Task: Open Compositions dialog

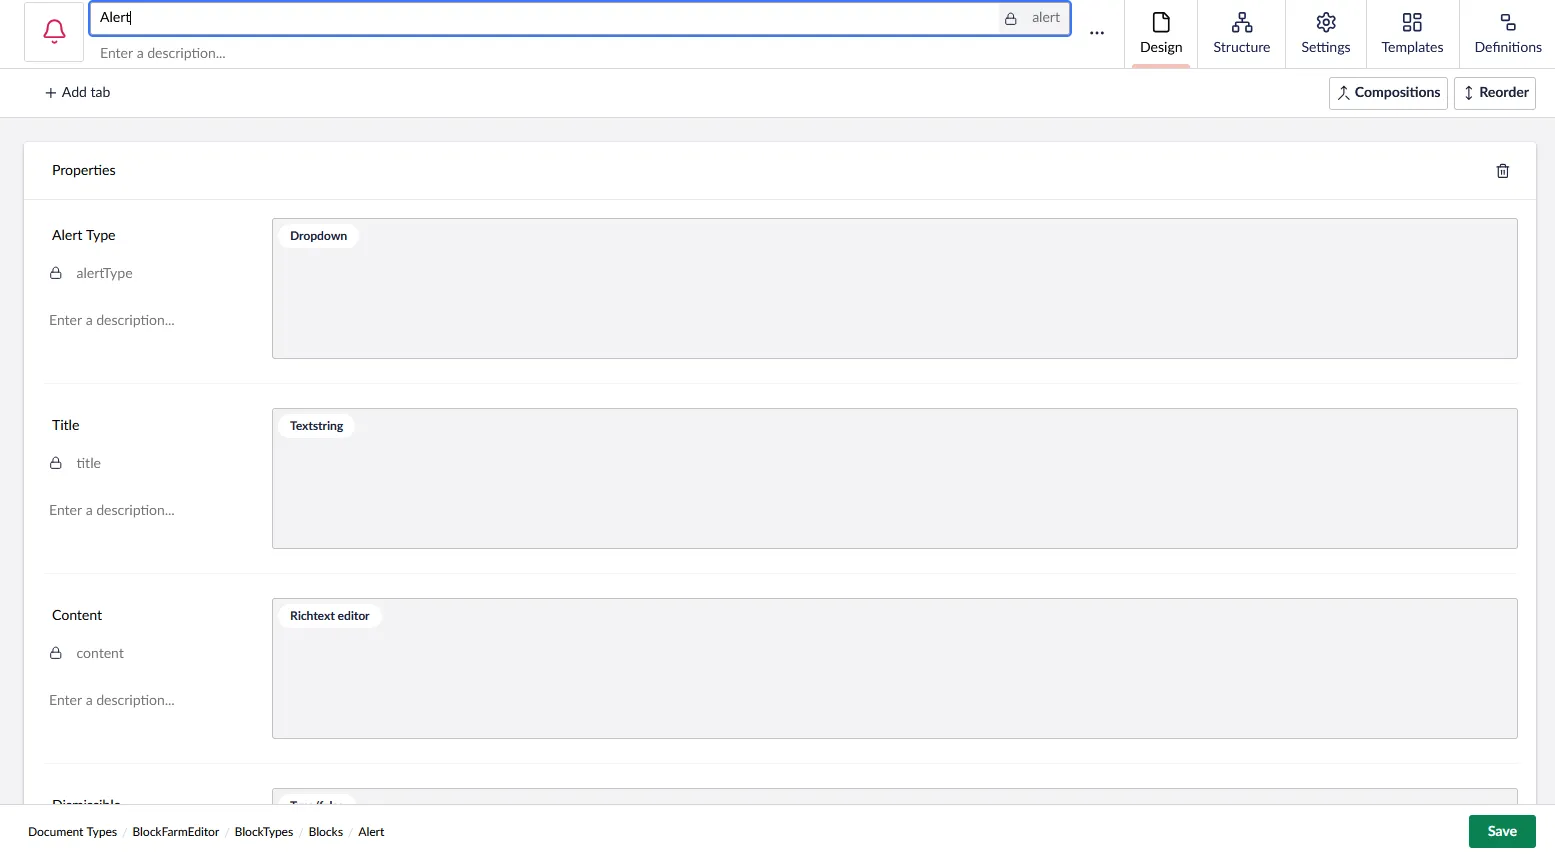Action: (x=1388, y=93)
